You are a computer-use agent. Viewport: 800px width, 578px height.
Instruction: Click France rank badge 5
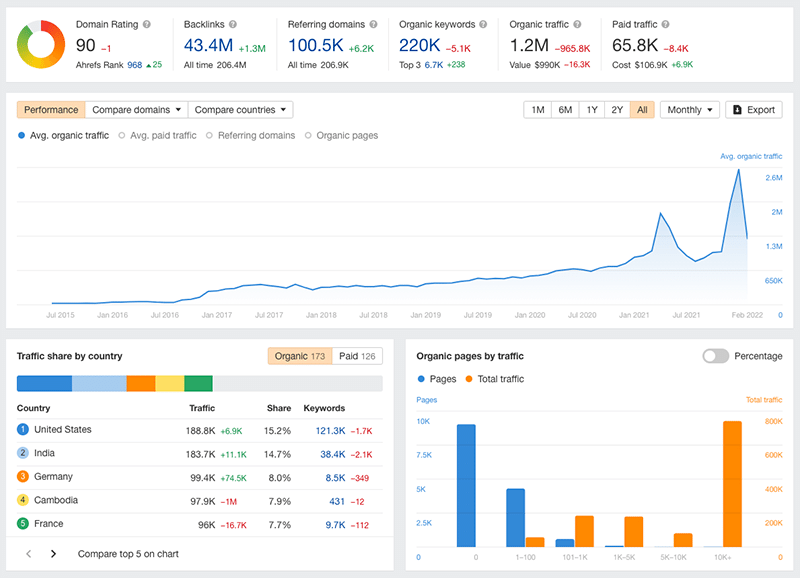23,523
